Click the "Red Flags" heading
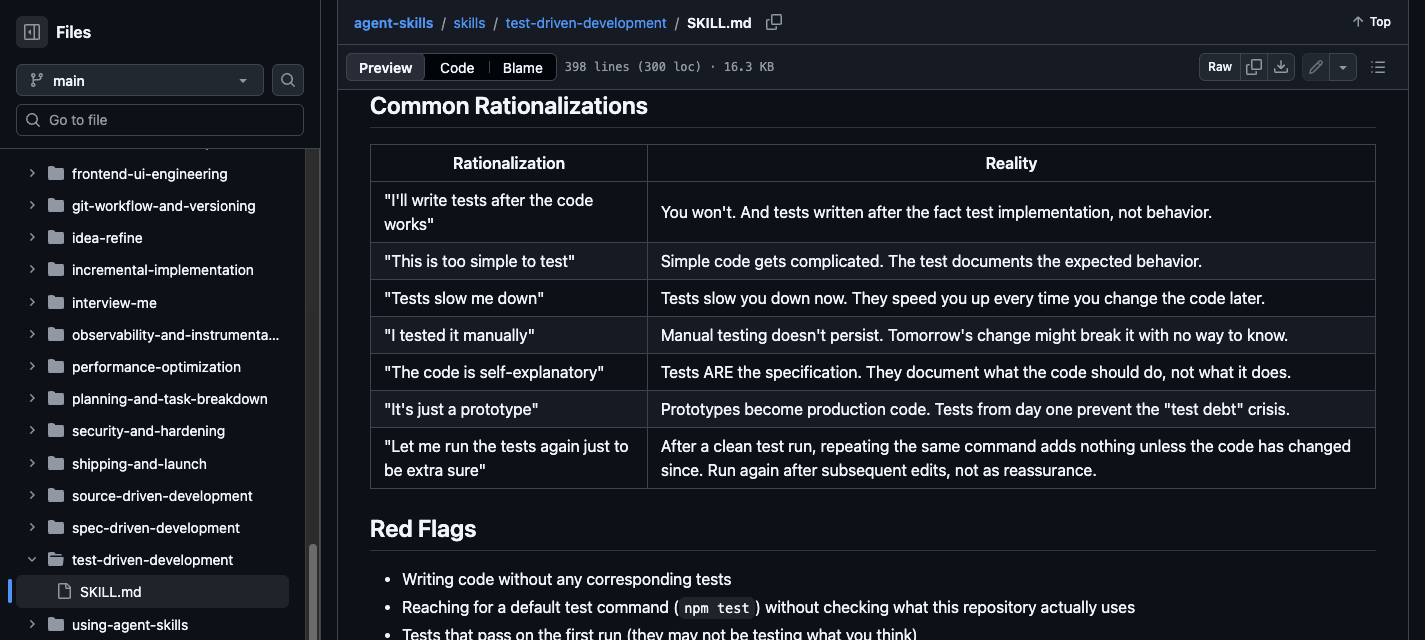The image size is (1425, 640). tap(423, 529)
